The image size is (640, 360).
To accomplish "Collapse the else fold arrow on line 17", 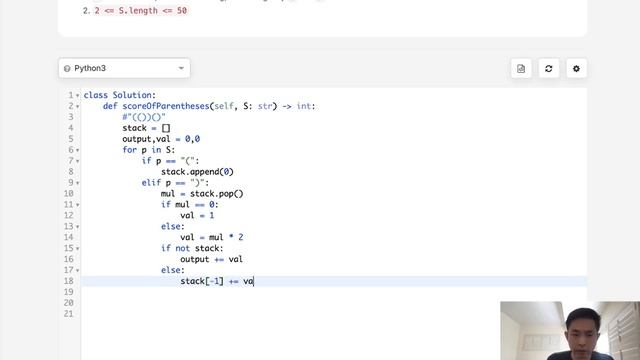I will (78, 270).
